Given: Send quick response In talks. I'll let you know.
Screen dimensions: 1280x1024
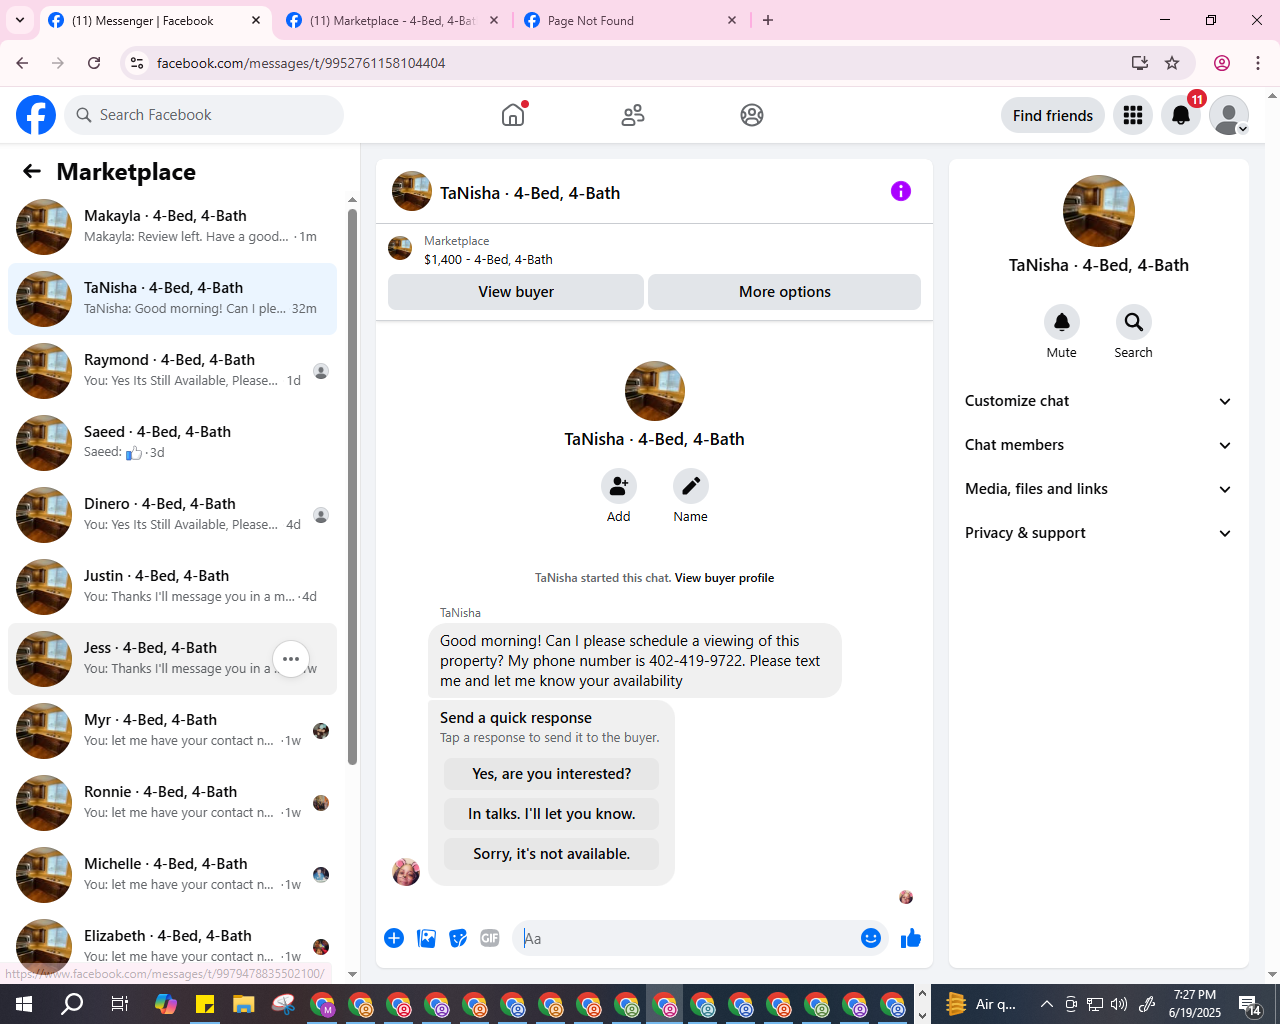Looking at the screenshot, I should point(552,814).
